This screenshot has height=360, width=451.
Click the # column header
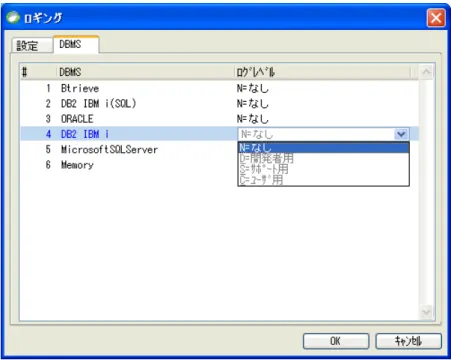pyautogui.click(x=38, y=72)
